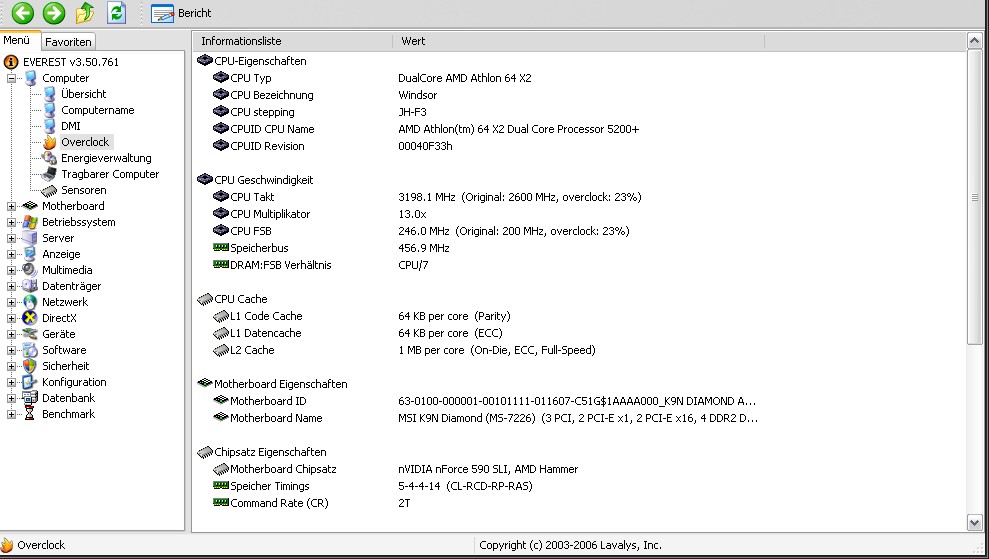
Task: Expand the Server tree node
Action: pos(11,238)
